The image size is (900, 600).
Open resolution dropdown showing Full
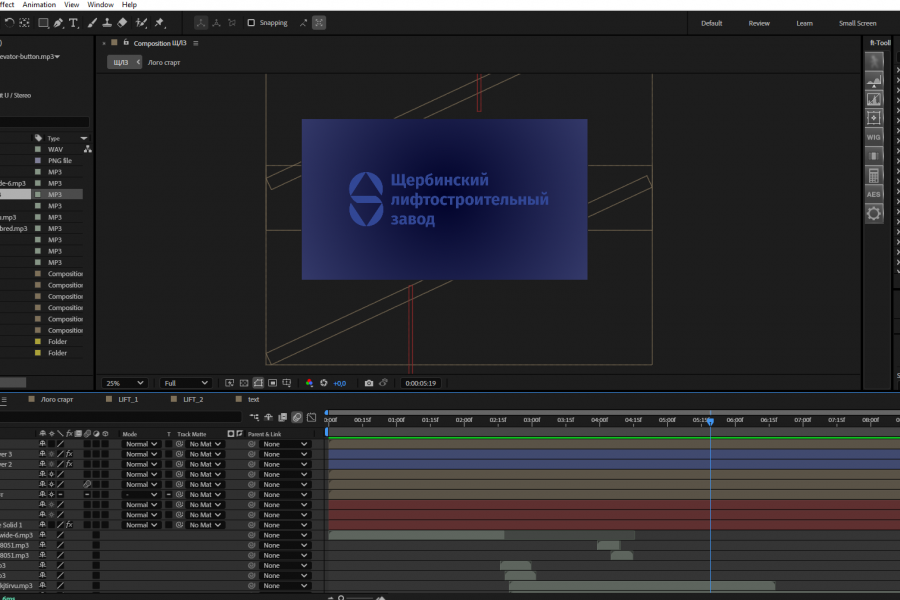(x=185, y=383)
